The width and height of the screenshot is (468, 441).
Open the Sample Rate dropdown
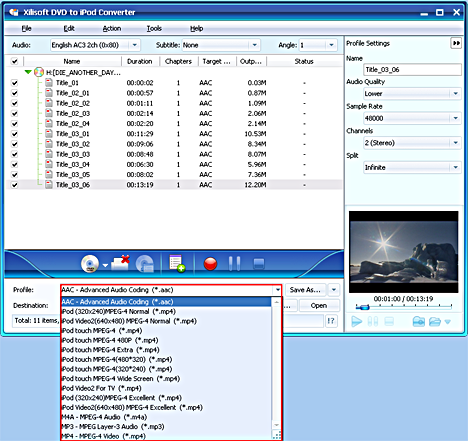click(x=456, y=118)
